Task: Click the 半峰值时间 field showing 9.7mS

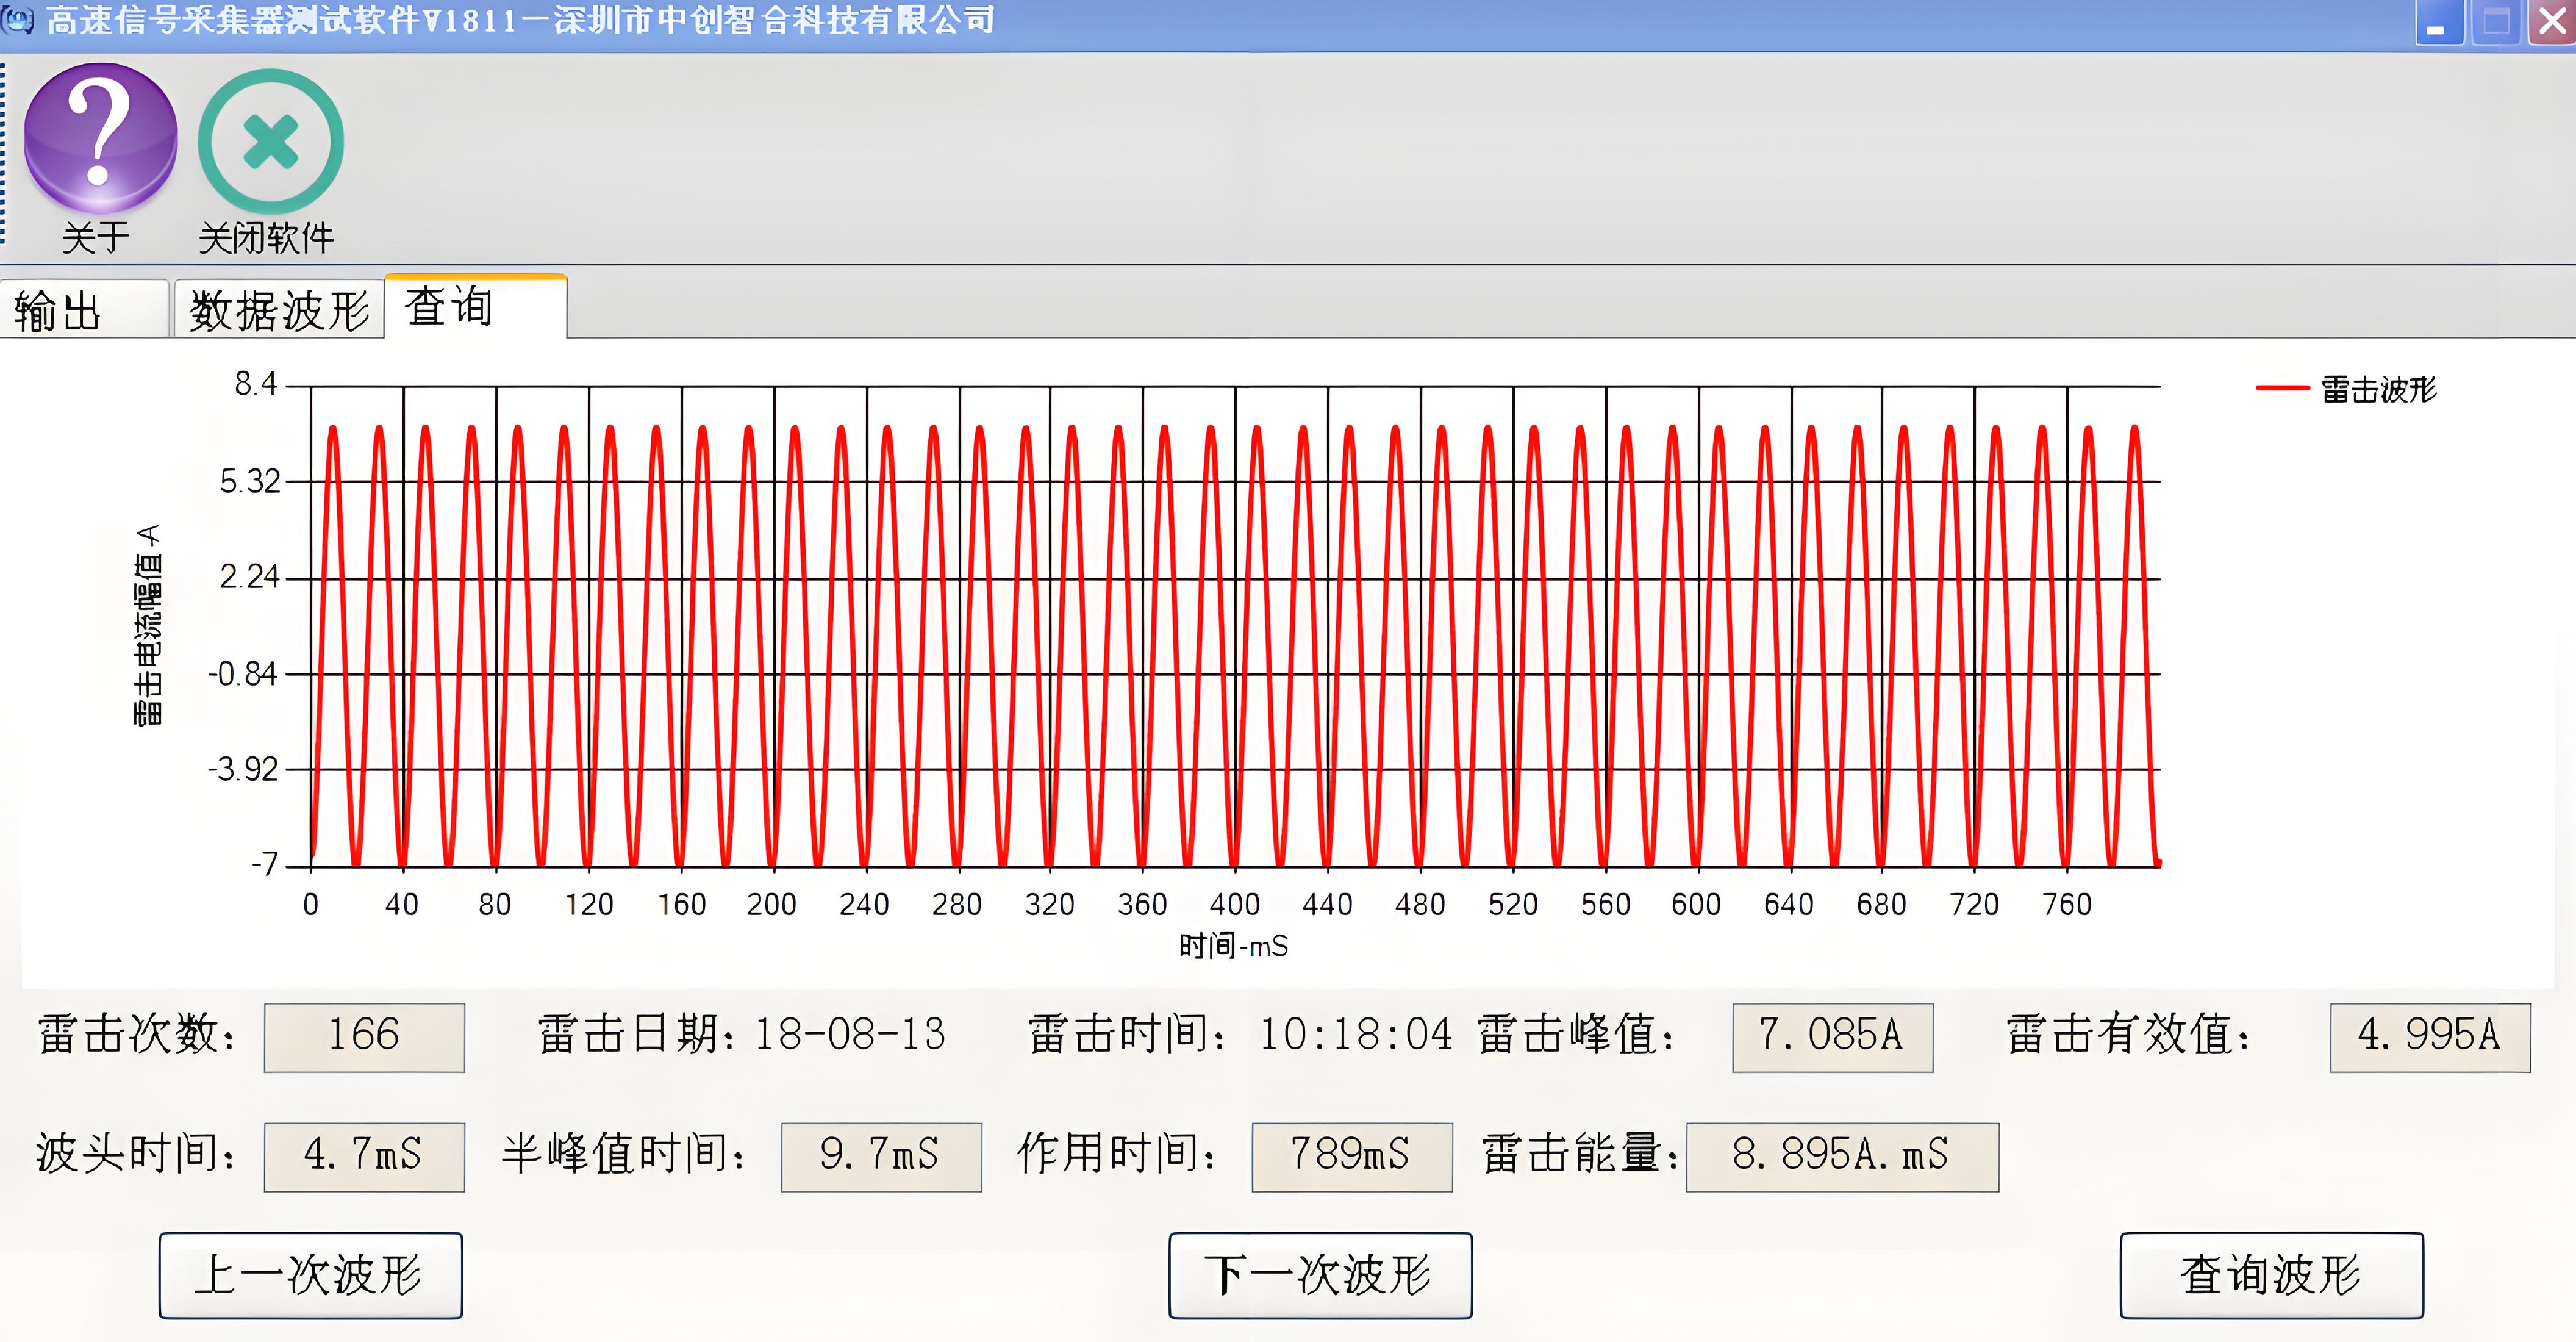Action: (881, 1156)
